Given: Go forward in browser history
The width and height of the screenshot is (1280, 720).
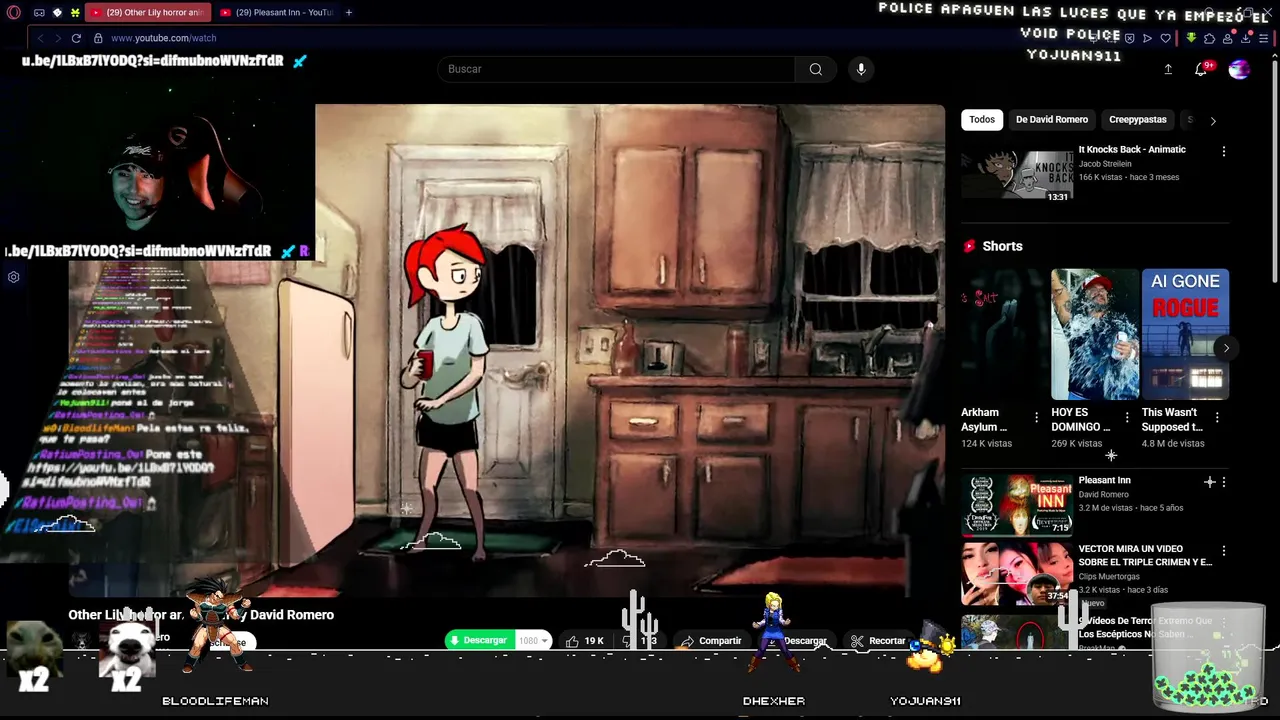Looking at the screenshot, I should [x=57, y=38].
